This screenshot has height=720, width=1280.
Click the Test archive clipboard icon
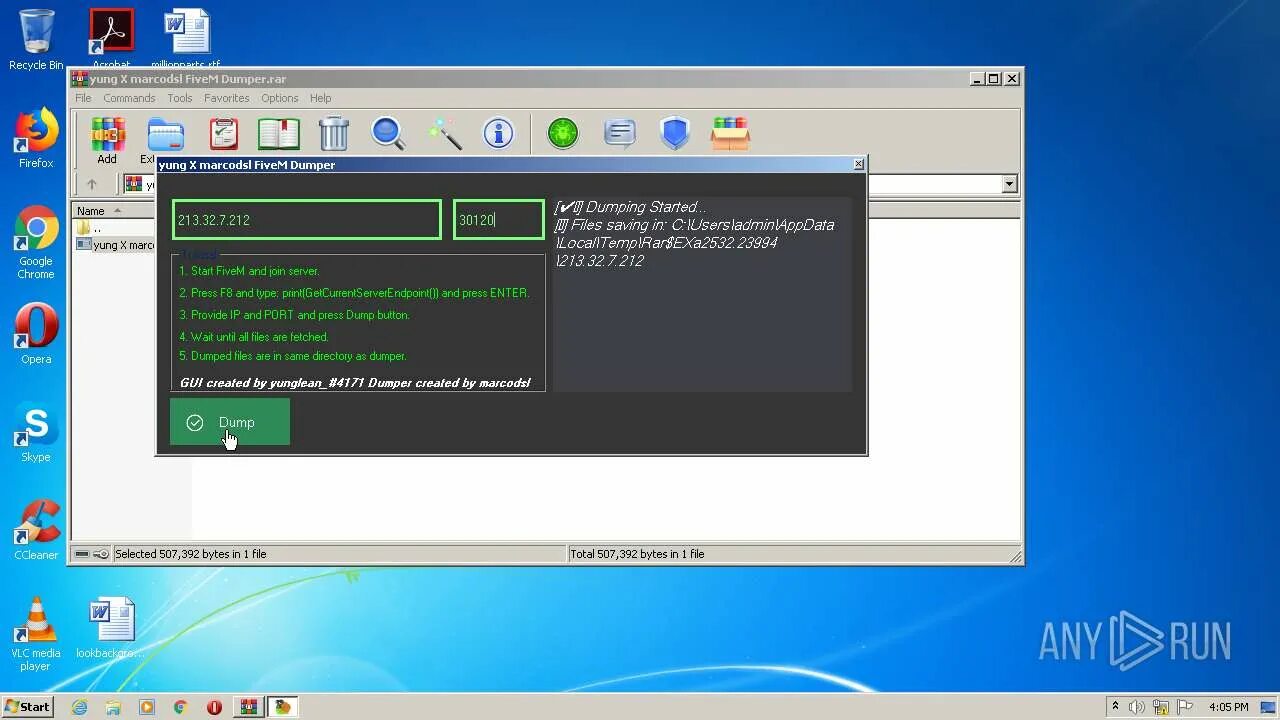pos(224,133)
